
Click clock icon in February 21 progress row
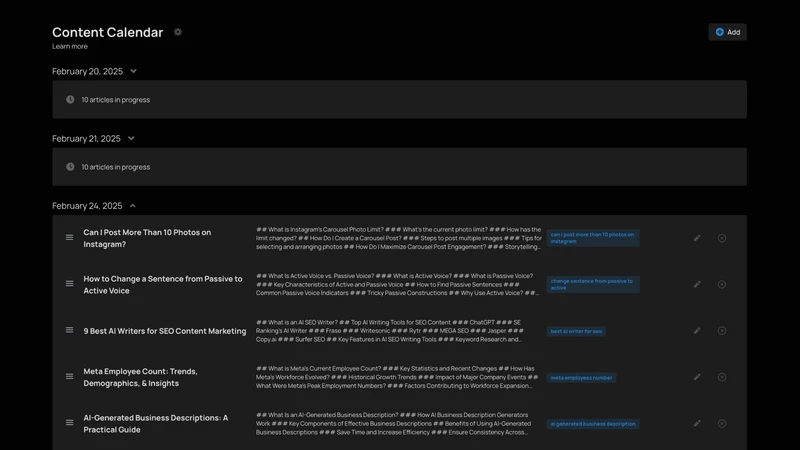70,167
